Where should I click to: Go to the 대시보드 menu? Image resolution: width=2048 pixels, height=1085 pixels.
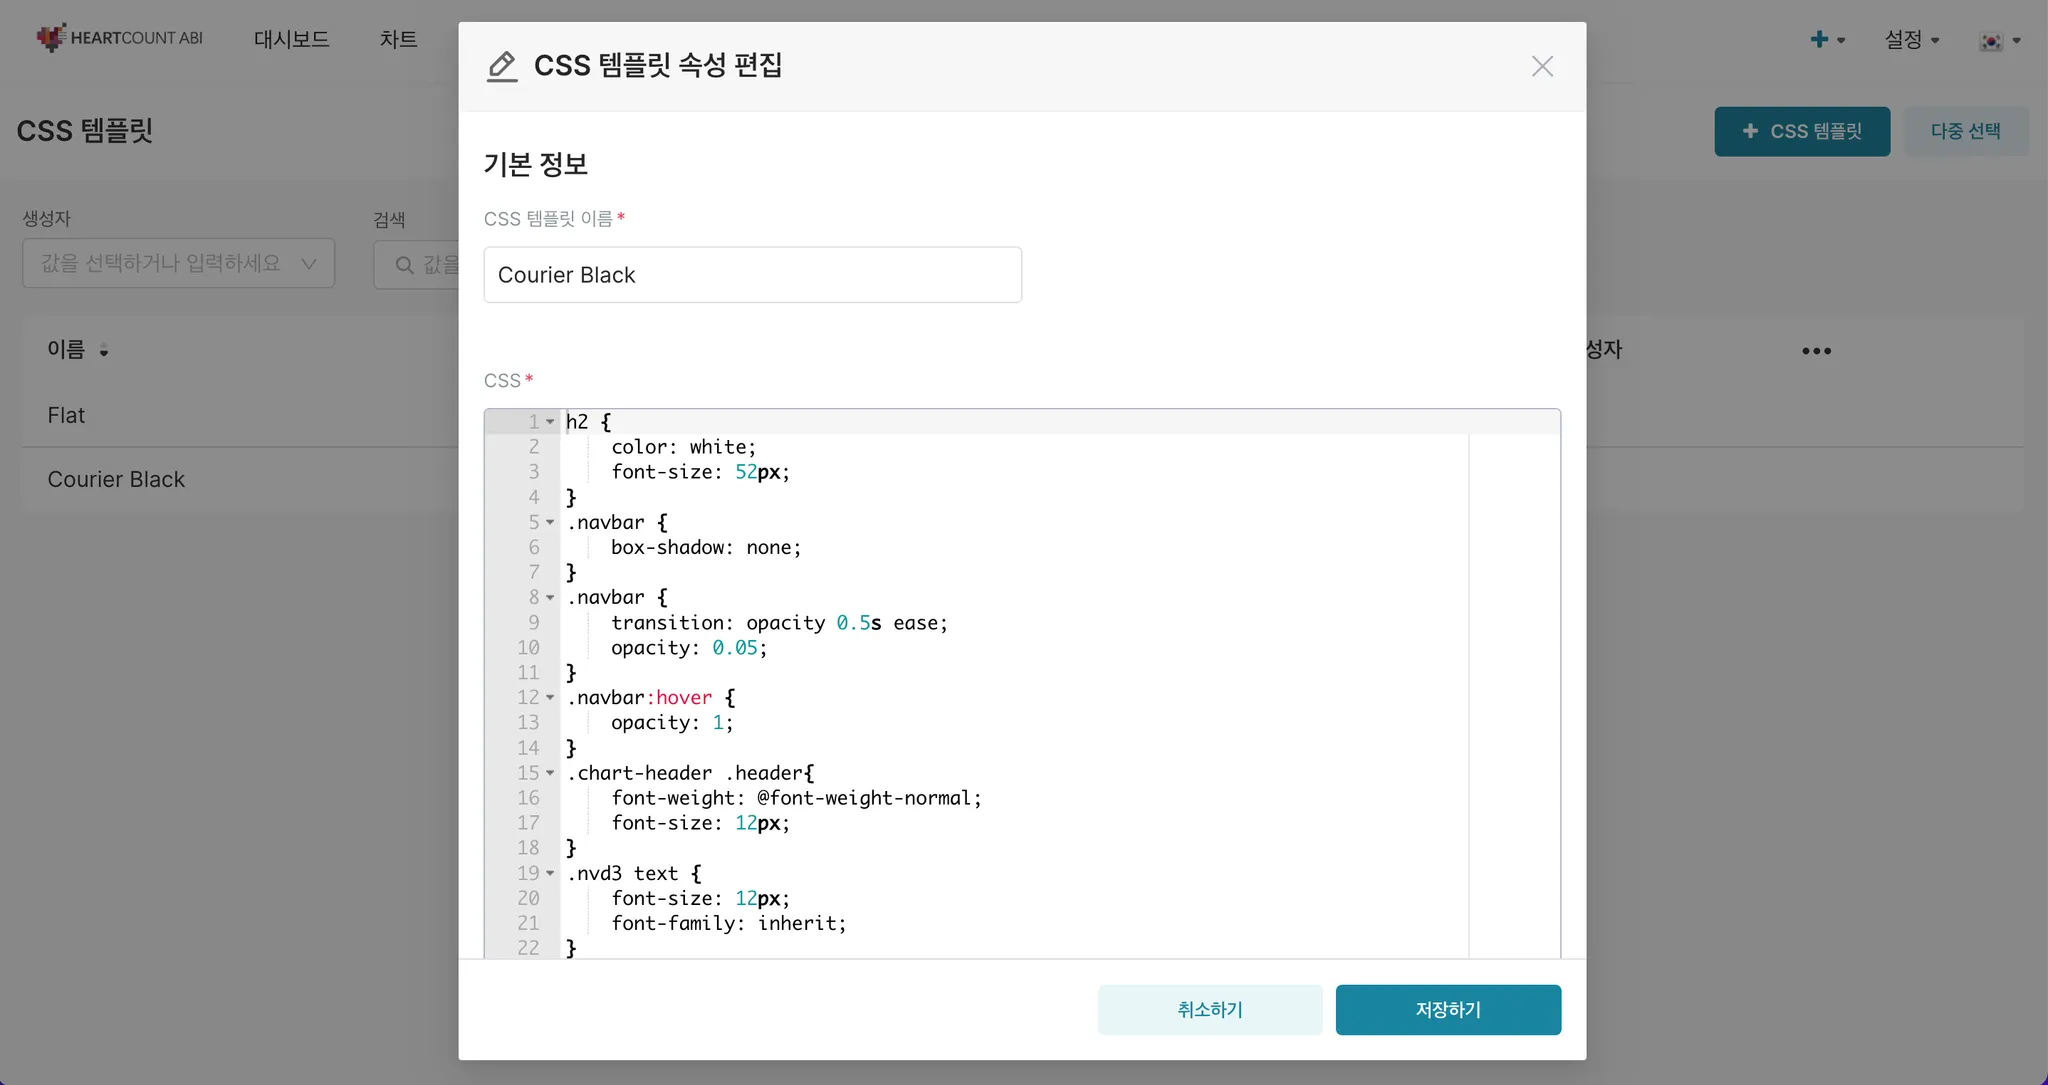pos(291,39)
